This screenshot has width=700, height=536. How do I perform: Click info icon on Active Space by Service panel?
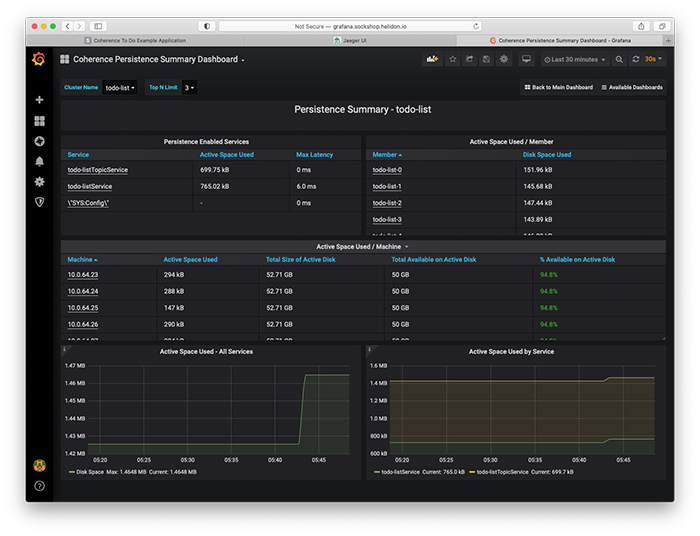point(369,349)
